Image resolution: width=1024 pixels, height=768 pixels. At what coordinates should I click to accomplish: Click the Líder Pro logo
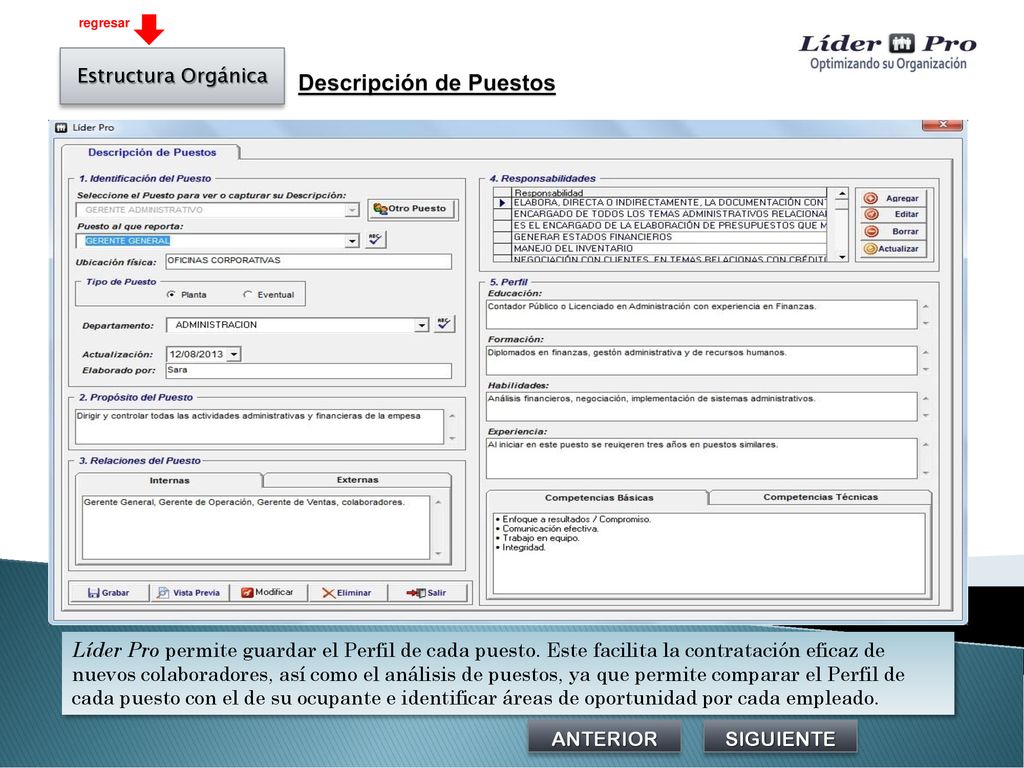point(888,52)
